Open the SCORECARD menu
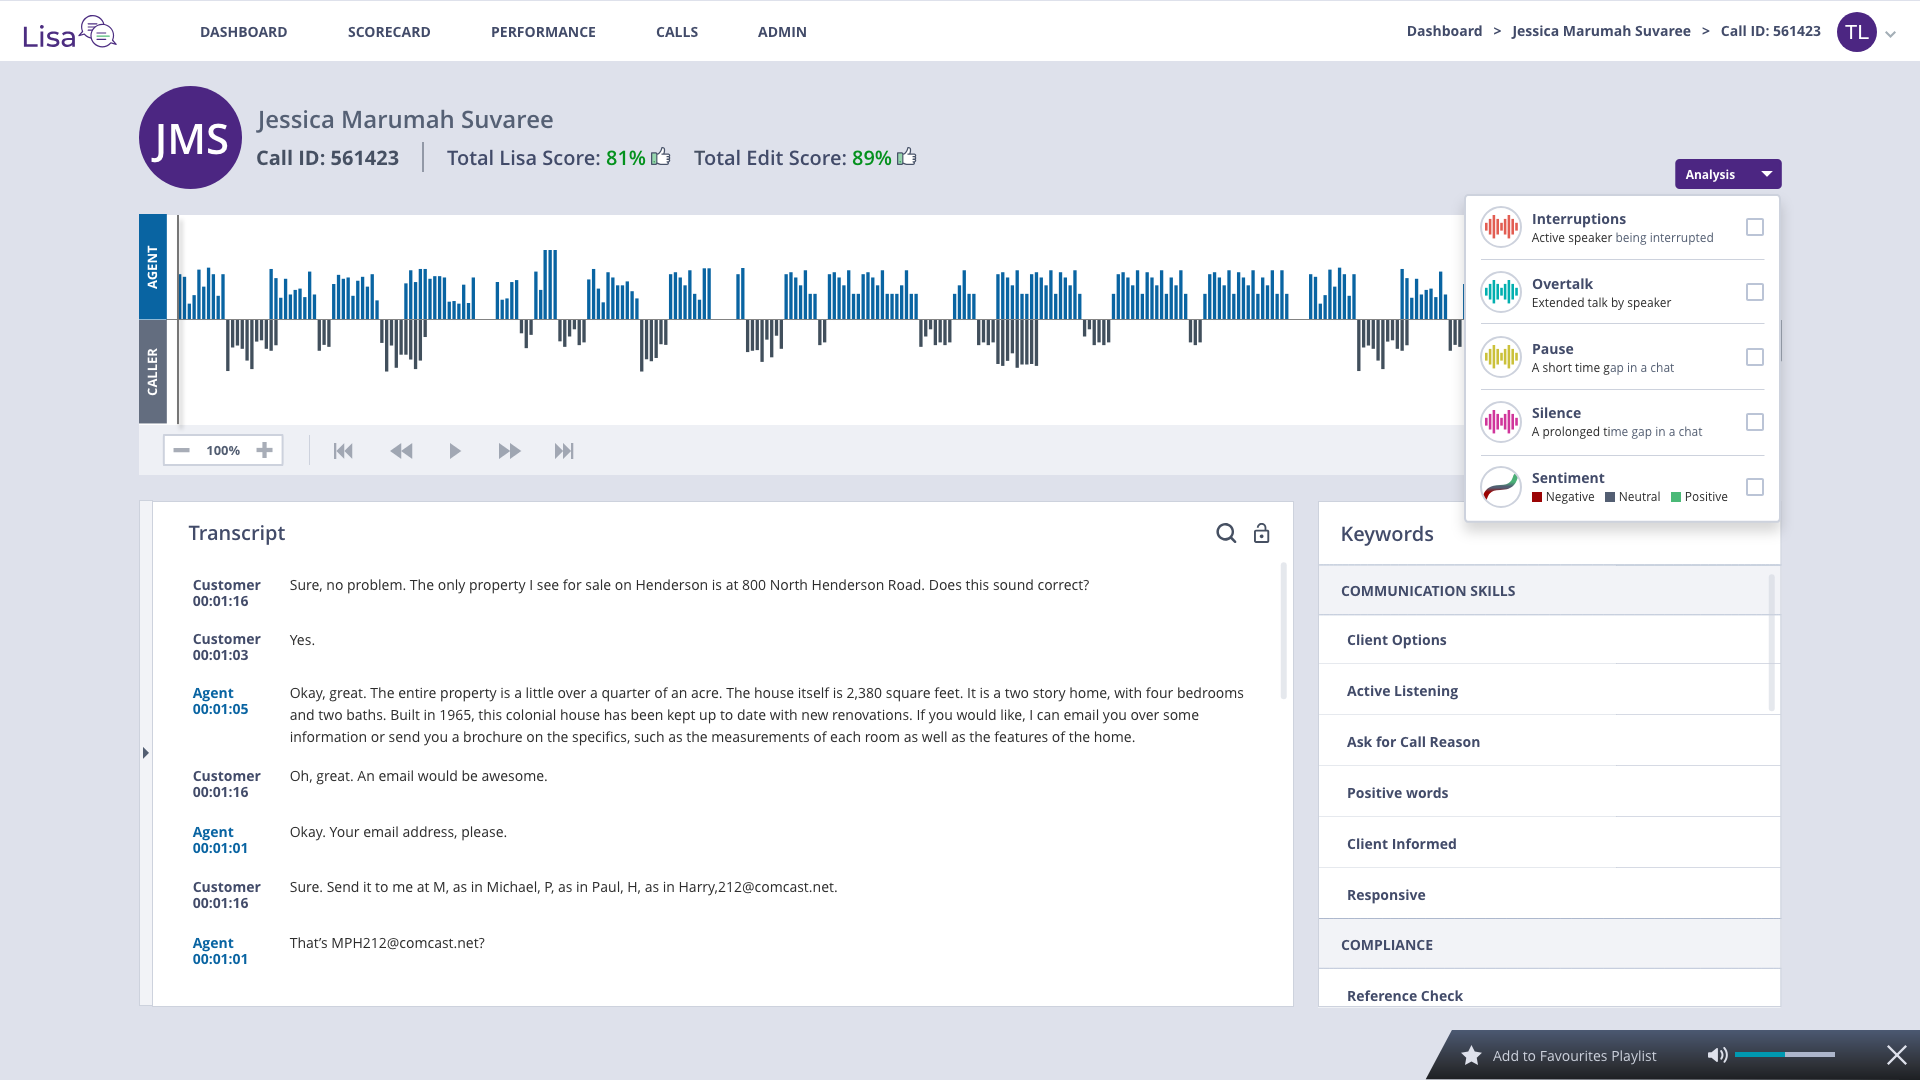Screen dimensions: 1920x1080 click(x=389, y=32)
